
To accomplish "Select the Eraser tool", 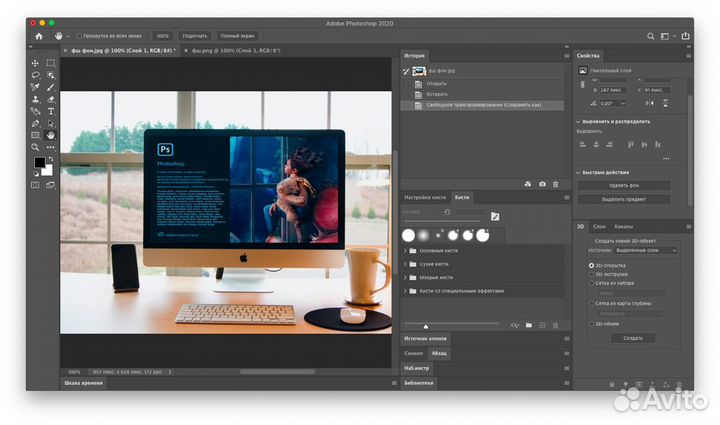I will pos(51,99).
